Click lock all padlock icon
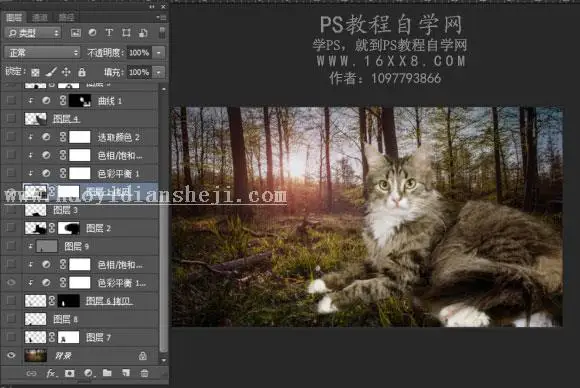Screen dimensions: 580x388 click(82, 72)
